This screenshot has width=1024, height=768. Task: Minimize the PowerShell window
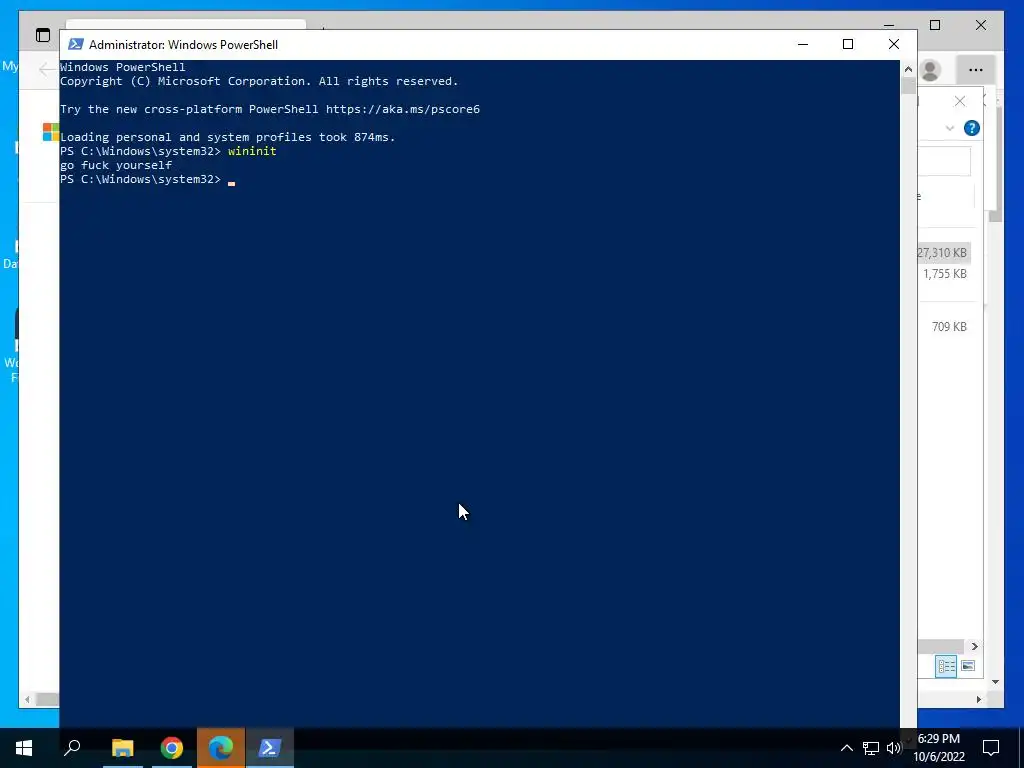pos(803,44)
